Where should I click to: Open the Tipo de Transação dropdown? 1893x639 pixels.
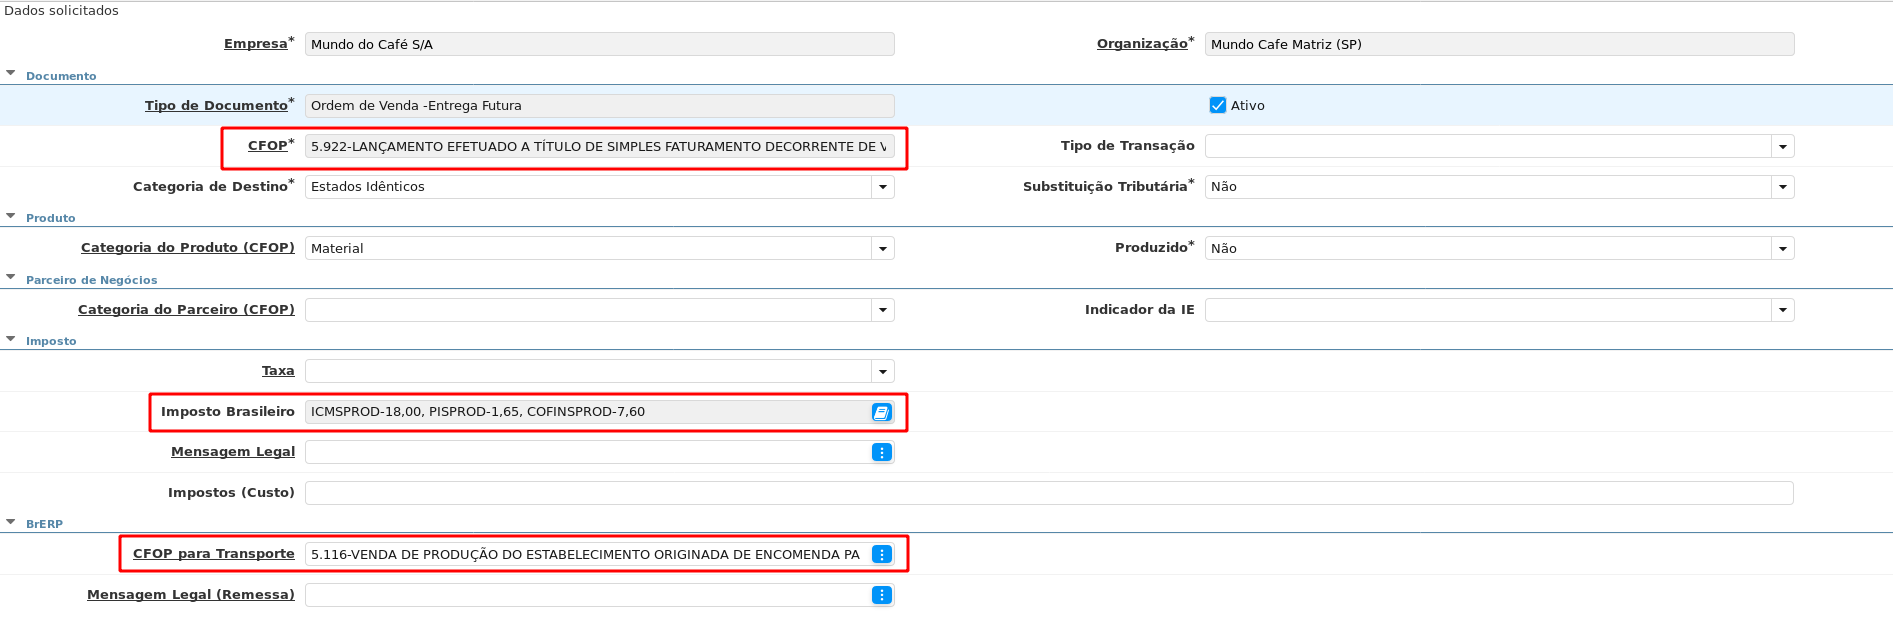(1782, 147)
